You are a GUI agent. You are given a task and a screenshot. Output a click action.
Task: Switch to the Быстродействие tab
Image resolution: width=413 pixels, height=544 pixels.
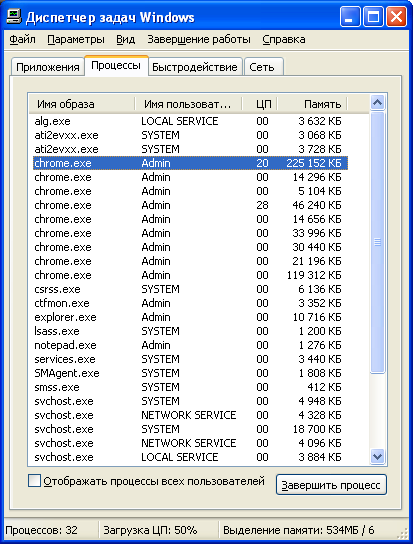[195, 67]
